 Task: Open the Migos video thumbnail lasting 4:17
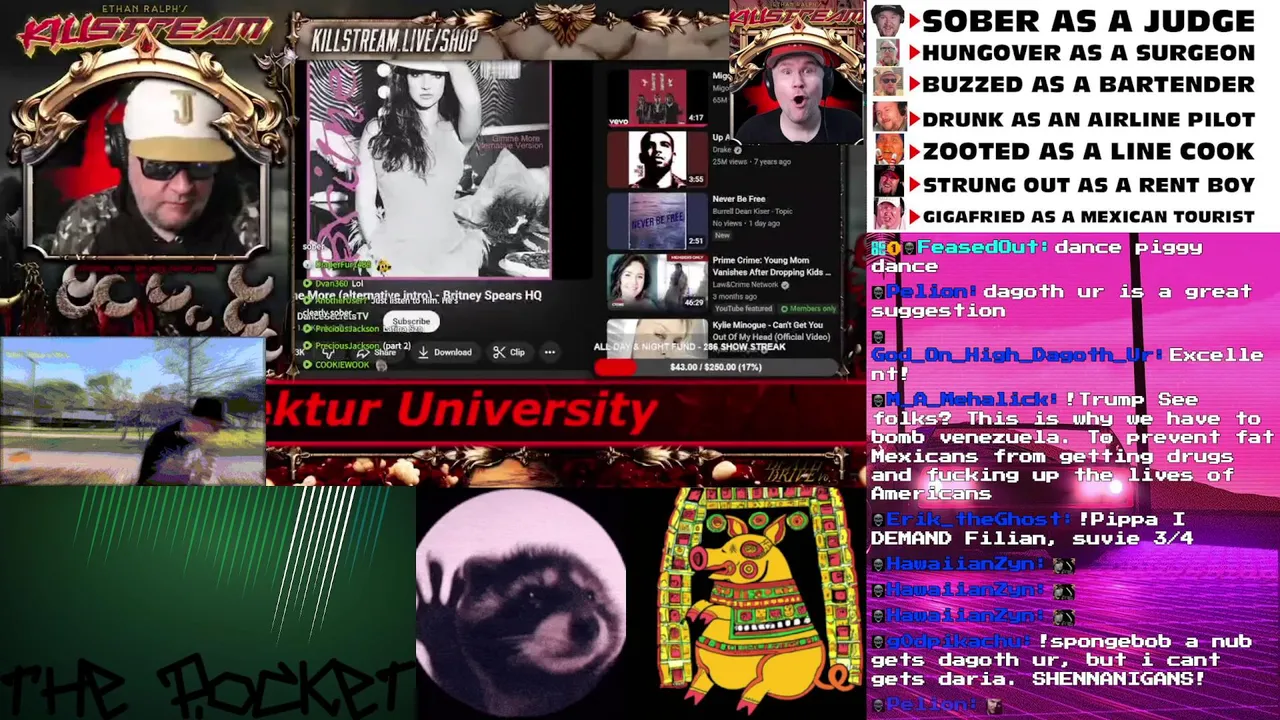[657, 97]
